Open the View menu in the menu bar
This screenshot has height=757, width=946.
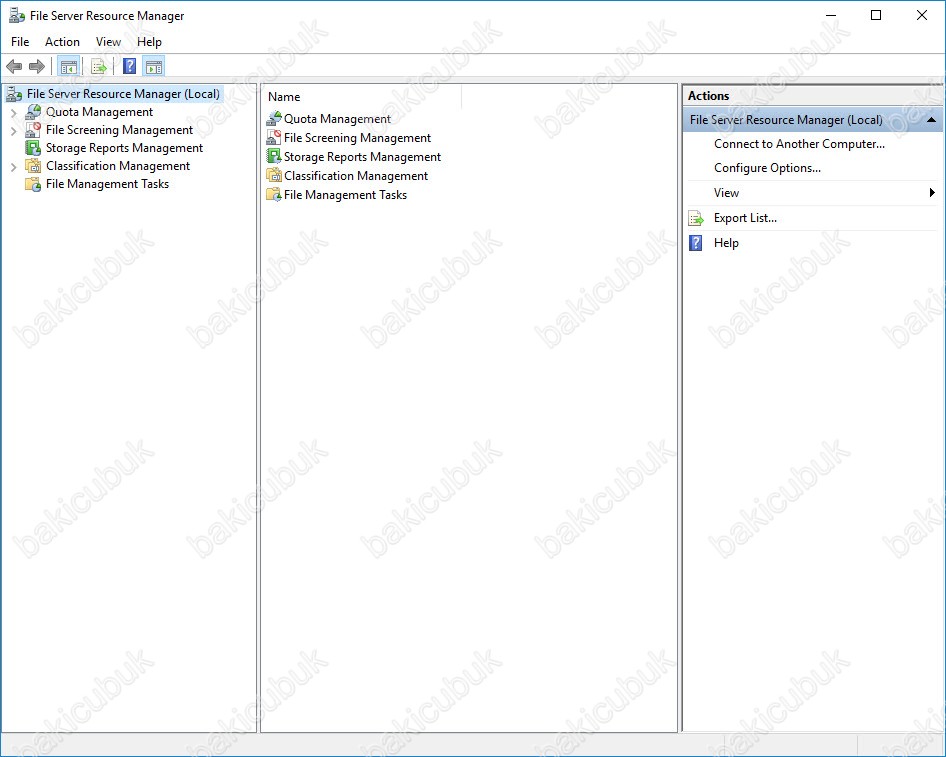[108, 42]
